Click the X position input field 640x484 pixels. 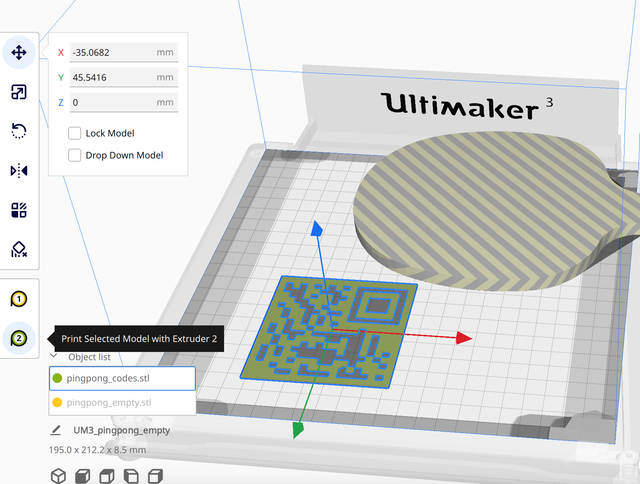[124, 52]
